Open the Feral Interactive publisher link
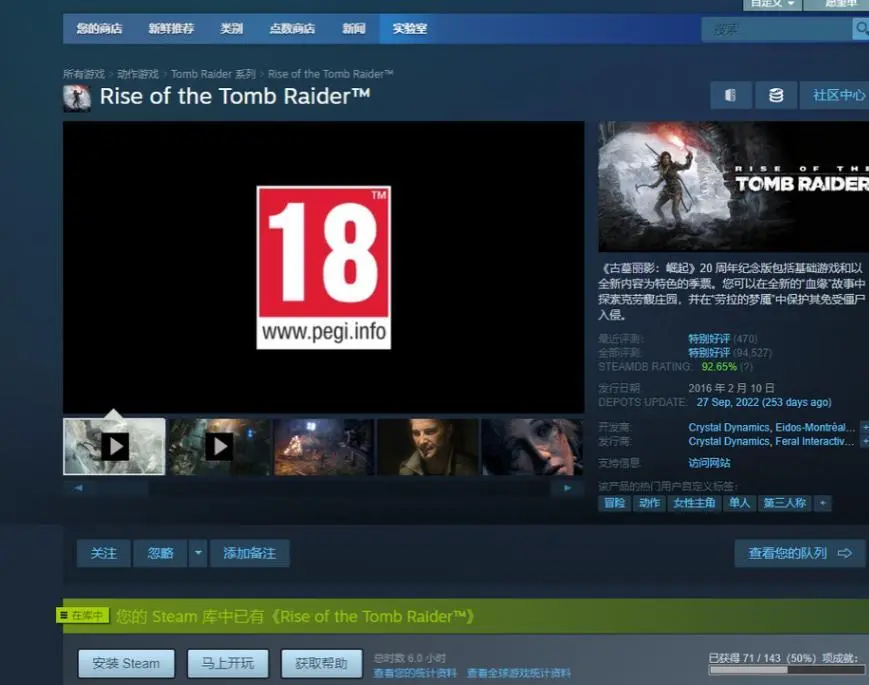869x685 pixels. (815, 442)
